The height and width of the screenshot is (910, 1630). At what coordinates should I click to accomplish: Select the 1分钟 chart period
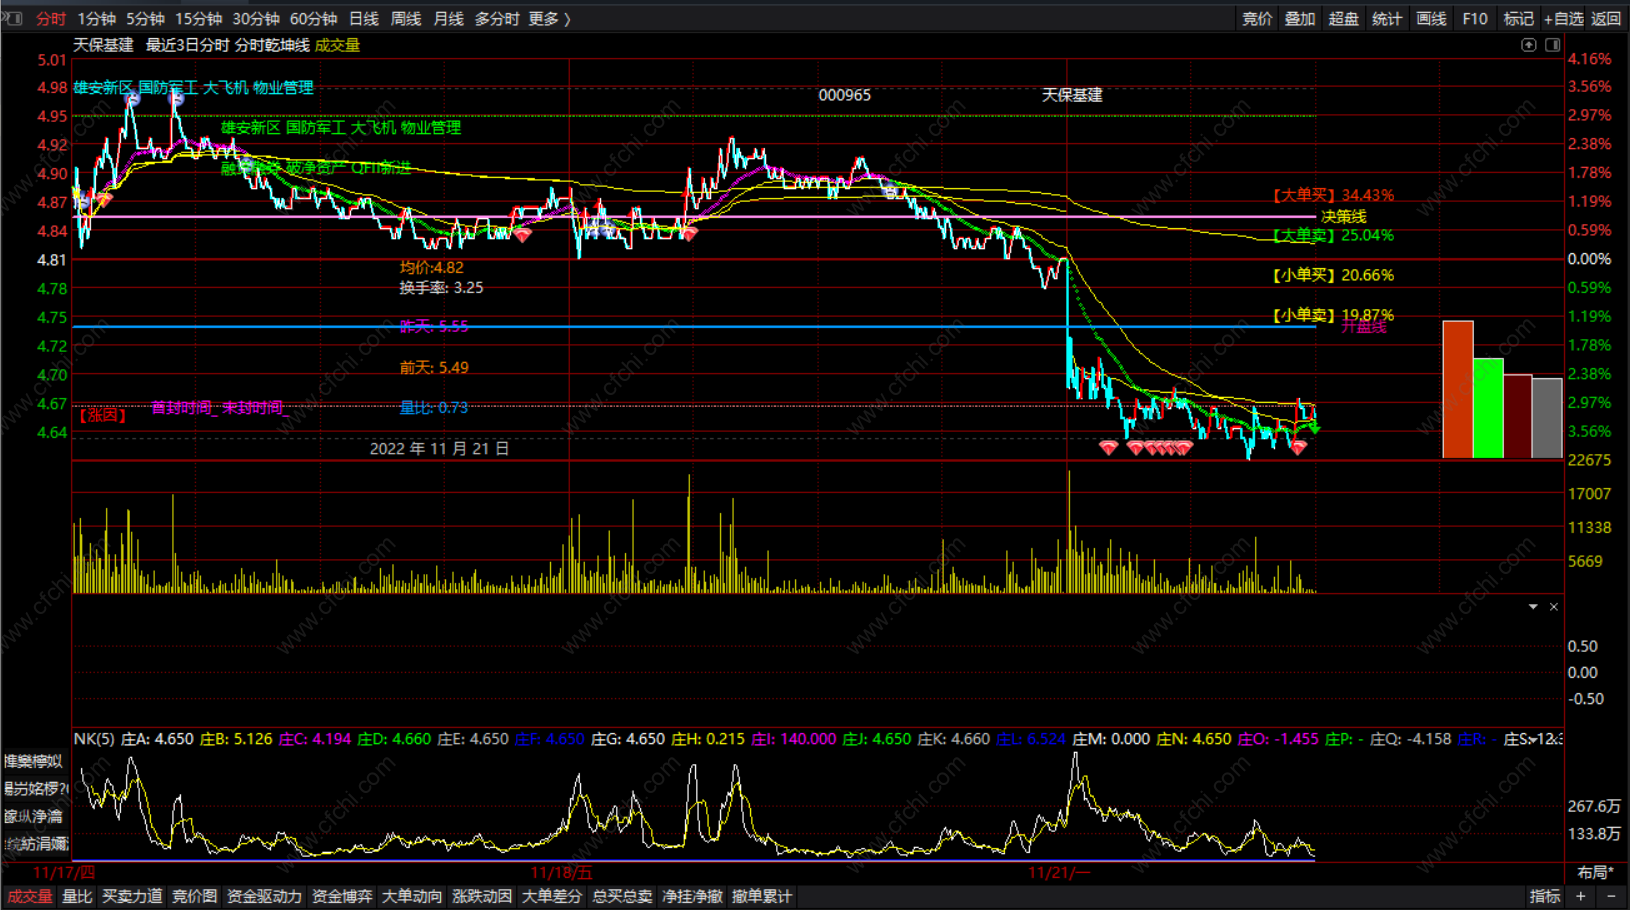97,19
